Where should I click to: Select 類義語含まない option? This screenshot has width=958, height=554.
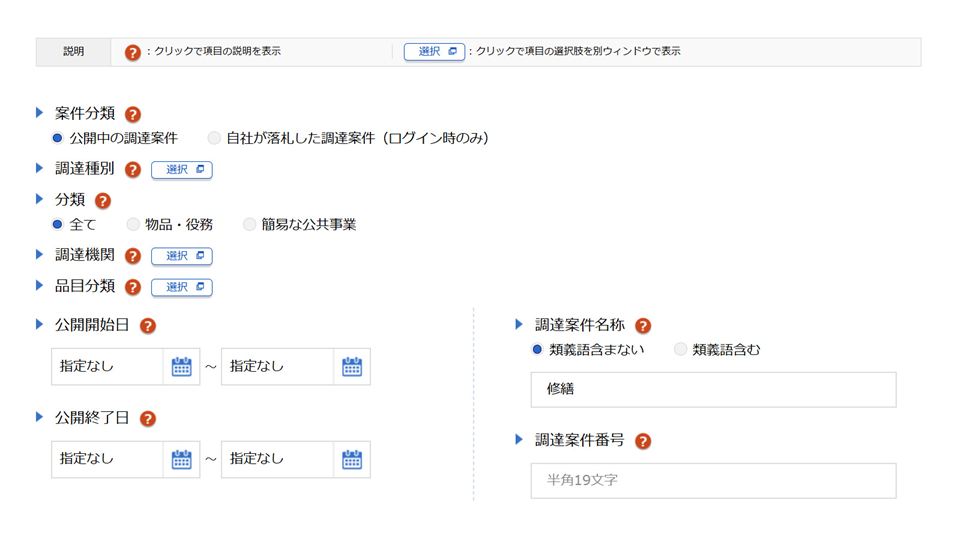[537, 349]
